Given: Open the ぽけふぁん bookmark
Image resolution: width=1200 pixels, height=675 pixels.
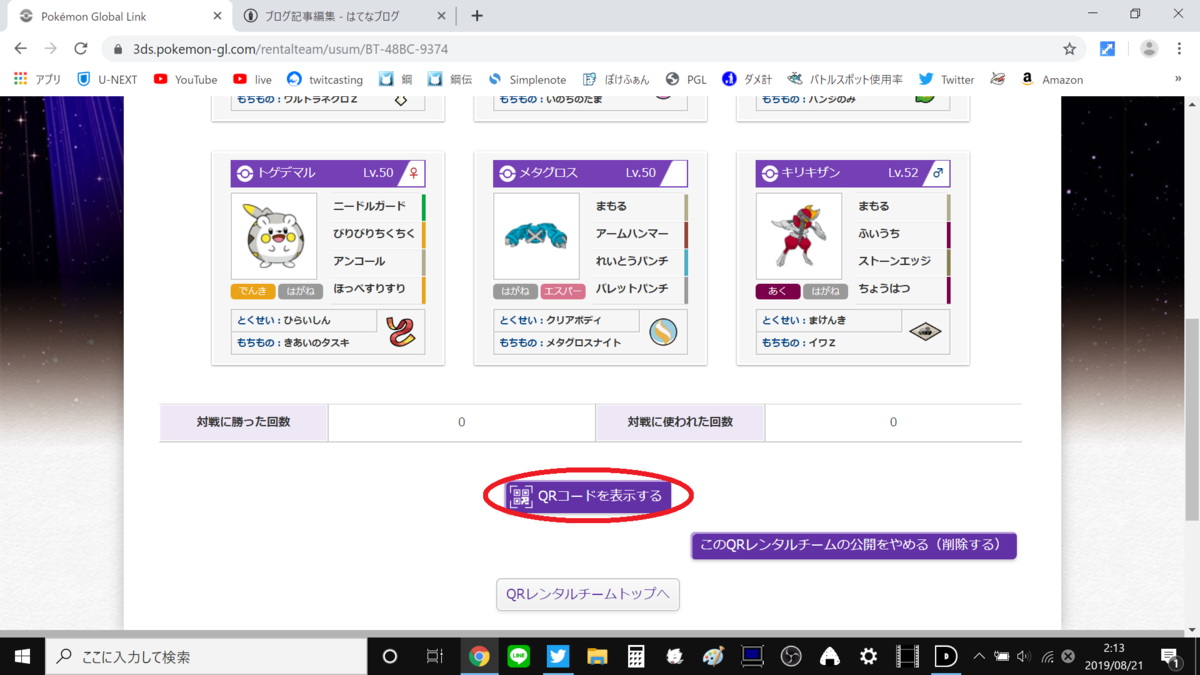Looking at the screenshot, I should point(616,79).
